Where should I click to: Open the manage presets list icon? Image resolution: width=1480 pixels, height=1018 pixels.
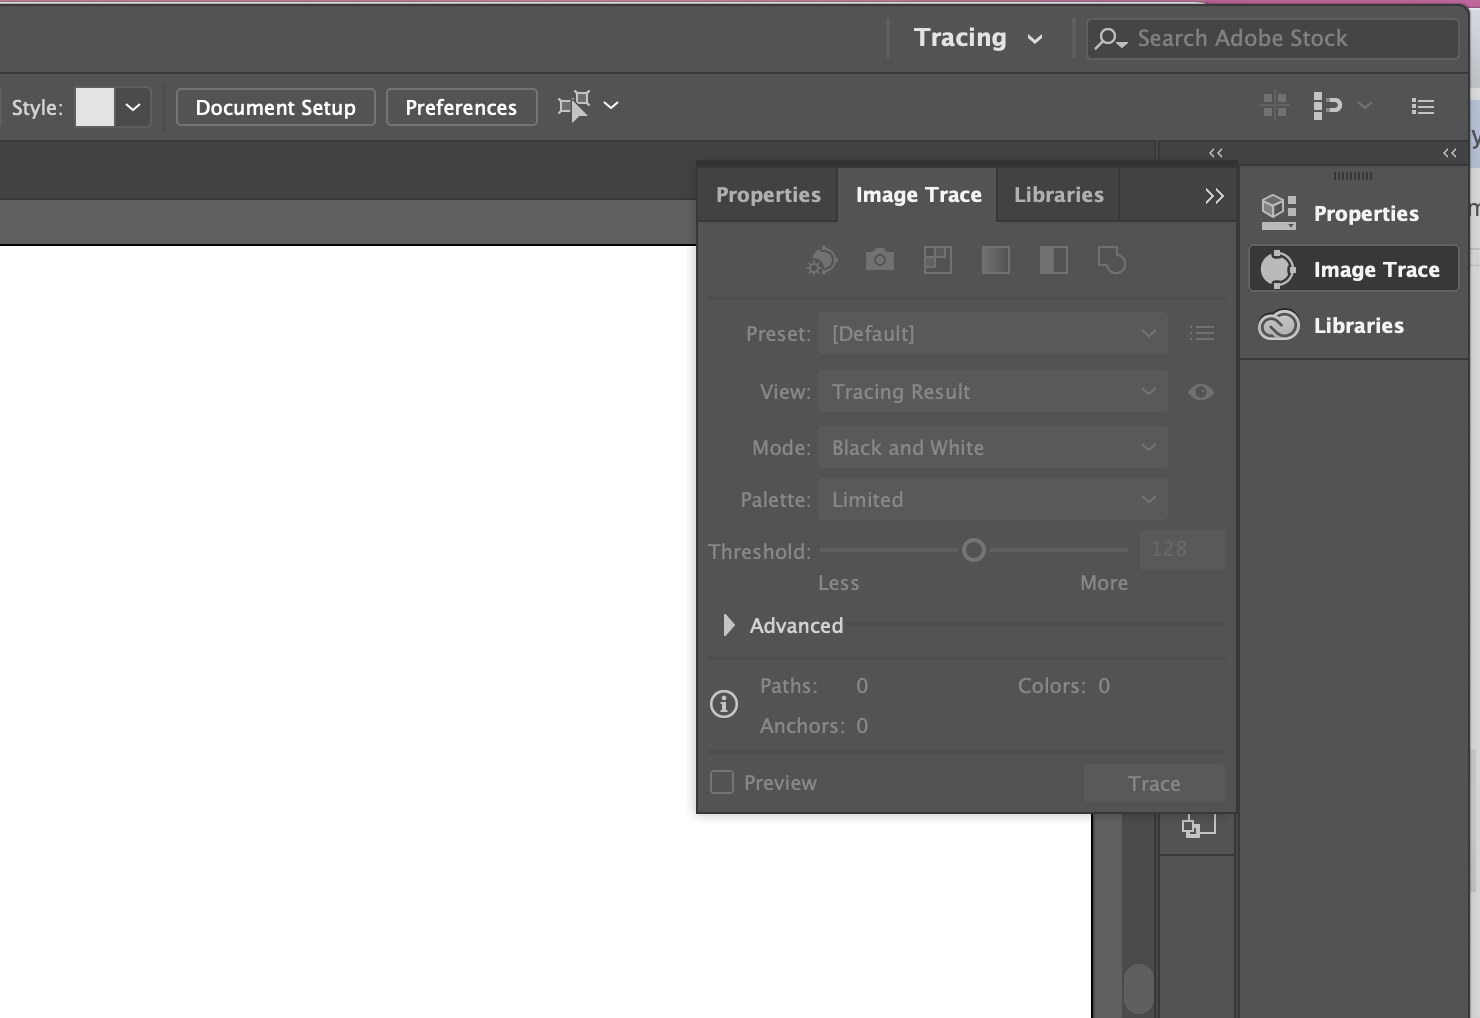pyautogui.click(x=1202, y=333)
